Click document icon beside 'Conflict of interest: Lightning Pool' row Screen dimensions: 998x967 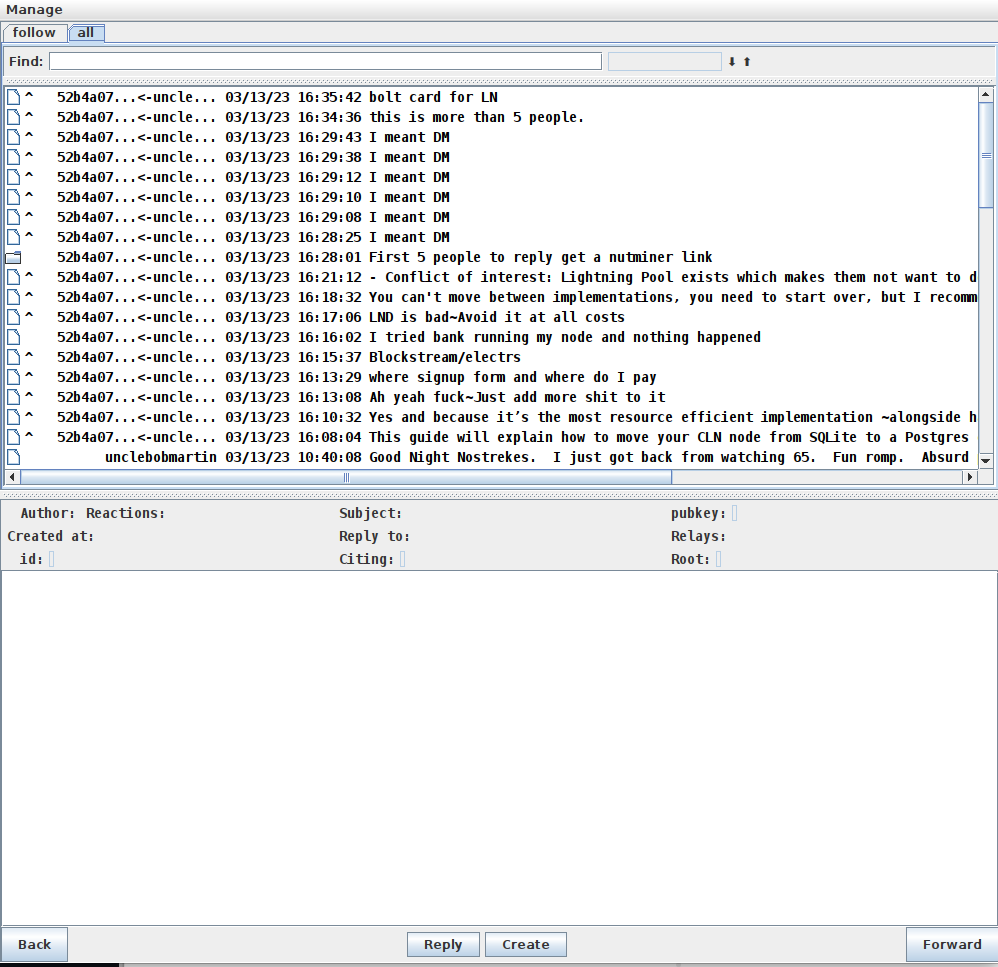13,277
